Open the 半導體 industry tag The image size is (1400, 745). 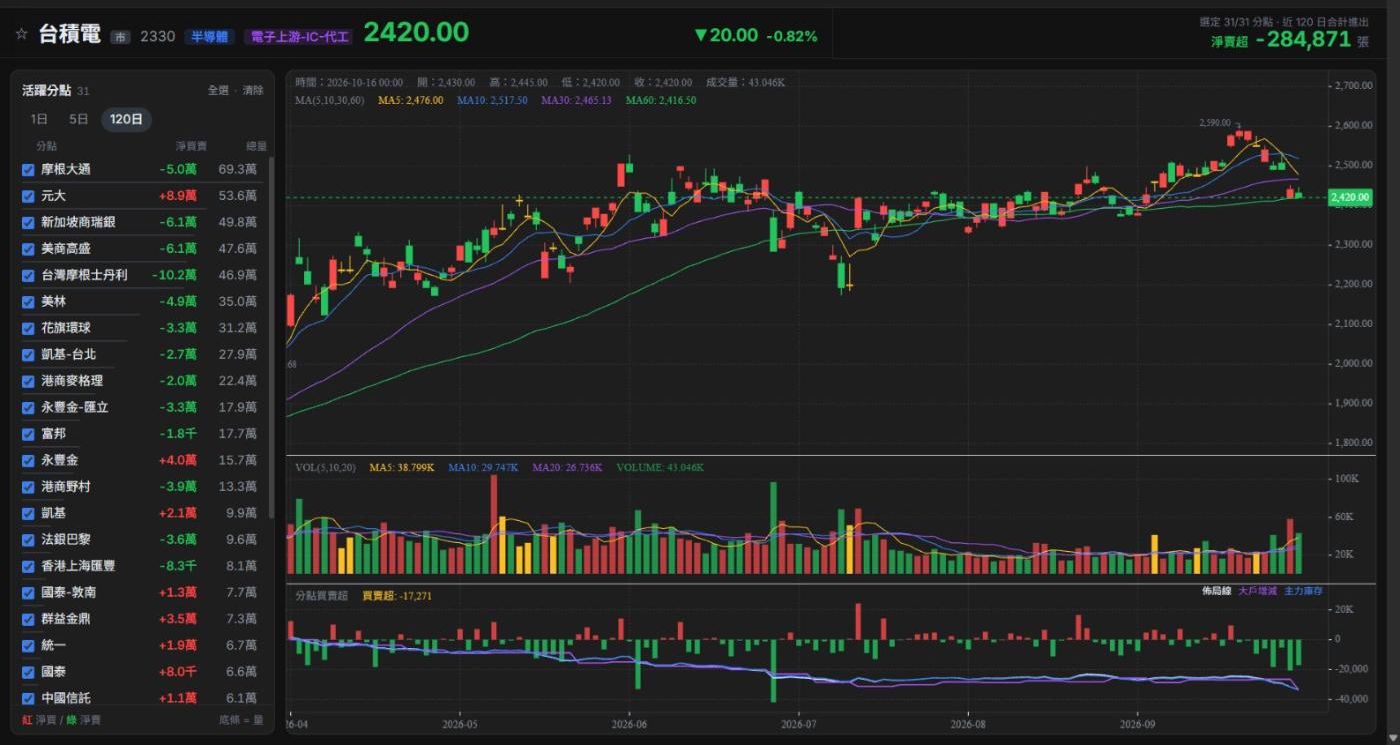210,37
